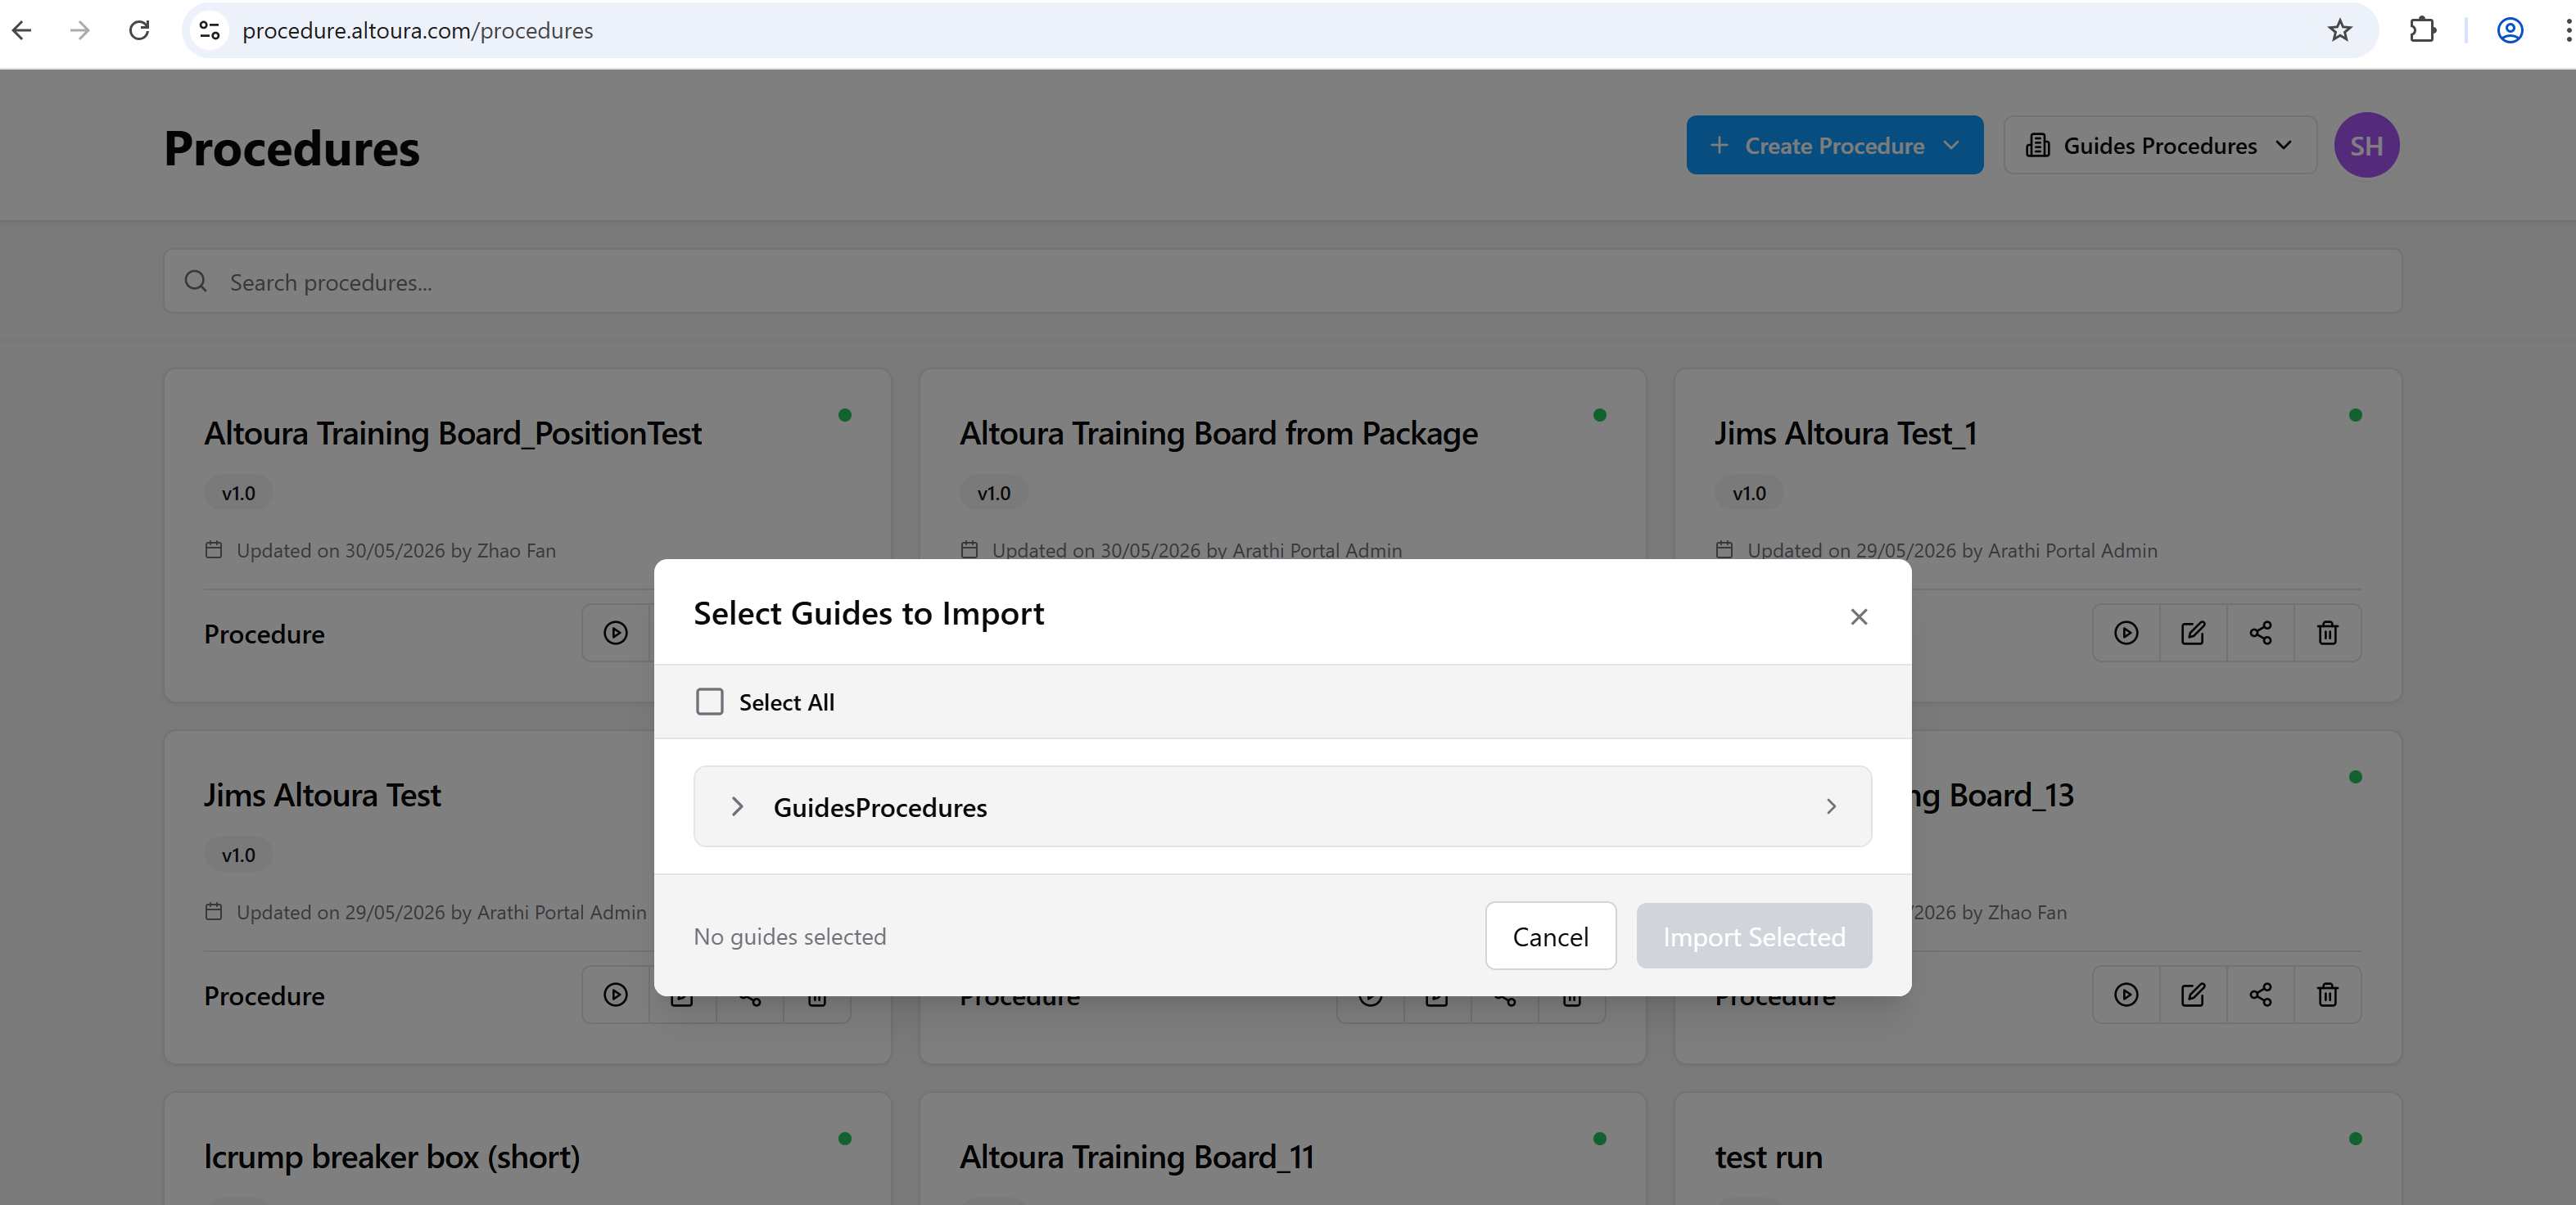Open the Jims Altoura Test card title
The width and height of the screenshot is (2576, 1205).
coord(322,795)
